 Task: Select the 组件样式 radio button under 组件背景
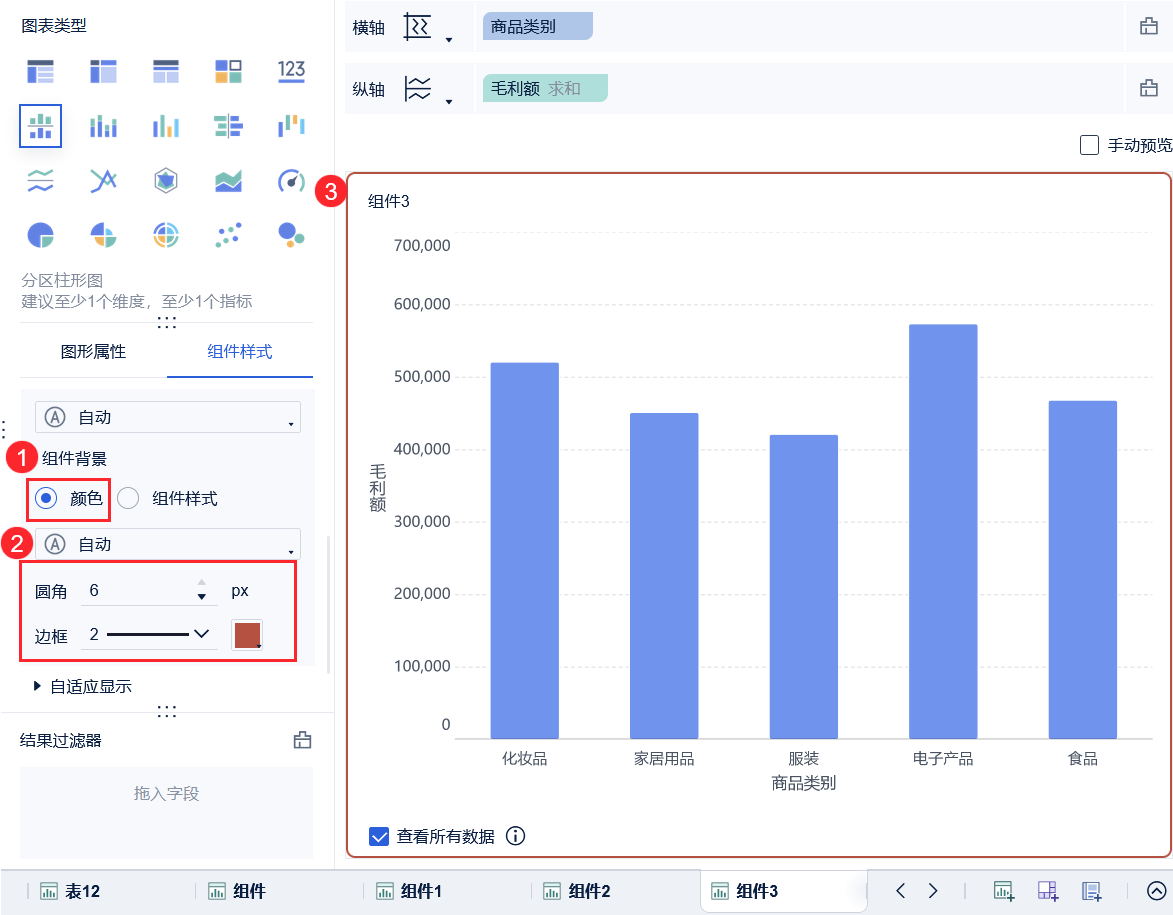pos(128,498)
